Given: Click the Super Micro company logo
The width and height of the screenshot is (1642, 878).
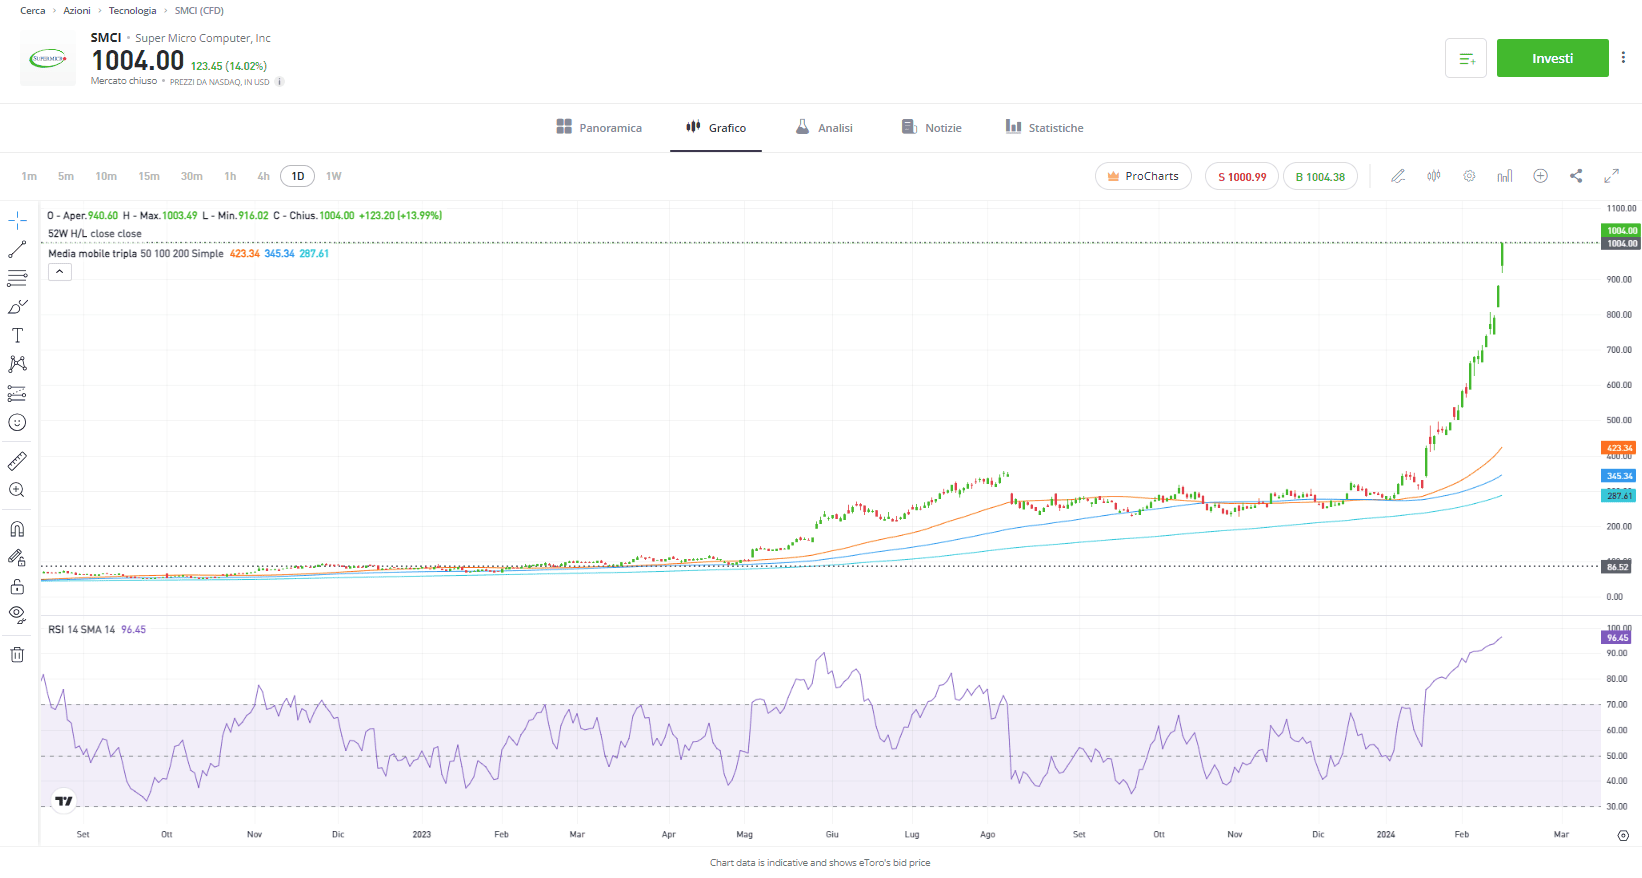Looking at the screenshot, I should (48, 58).
